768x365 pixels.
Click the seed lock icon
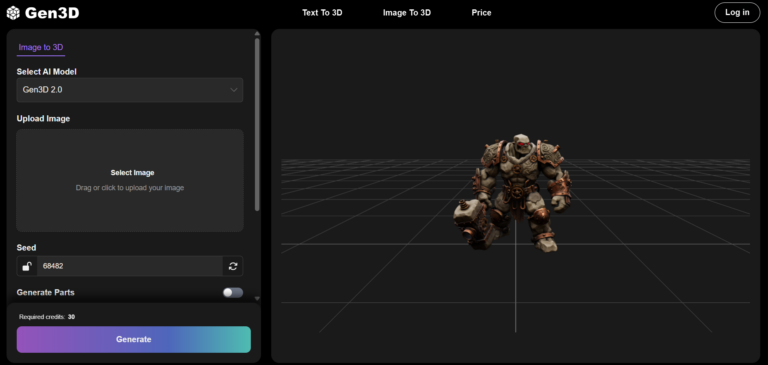tap(27, 266)
